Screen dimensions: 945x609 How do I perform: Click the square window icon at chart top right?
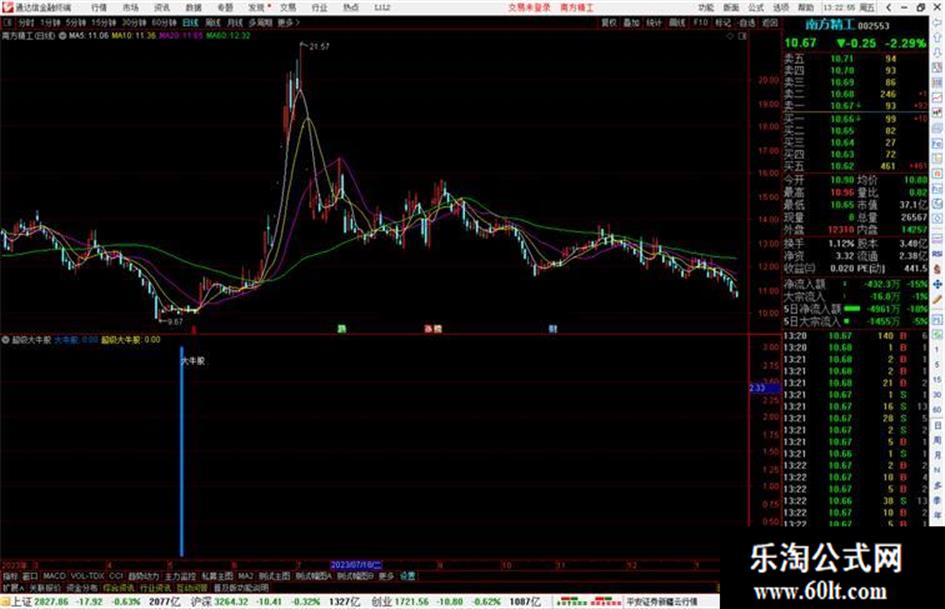pos(742,36)
